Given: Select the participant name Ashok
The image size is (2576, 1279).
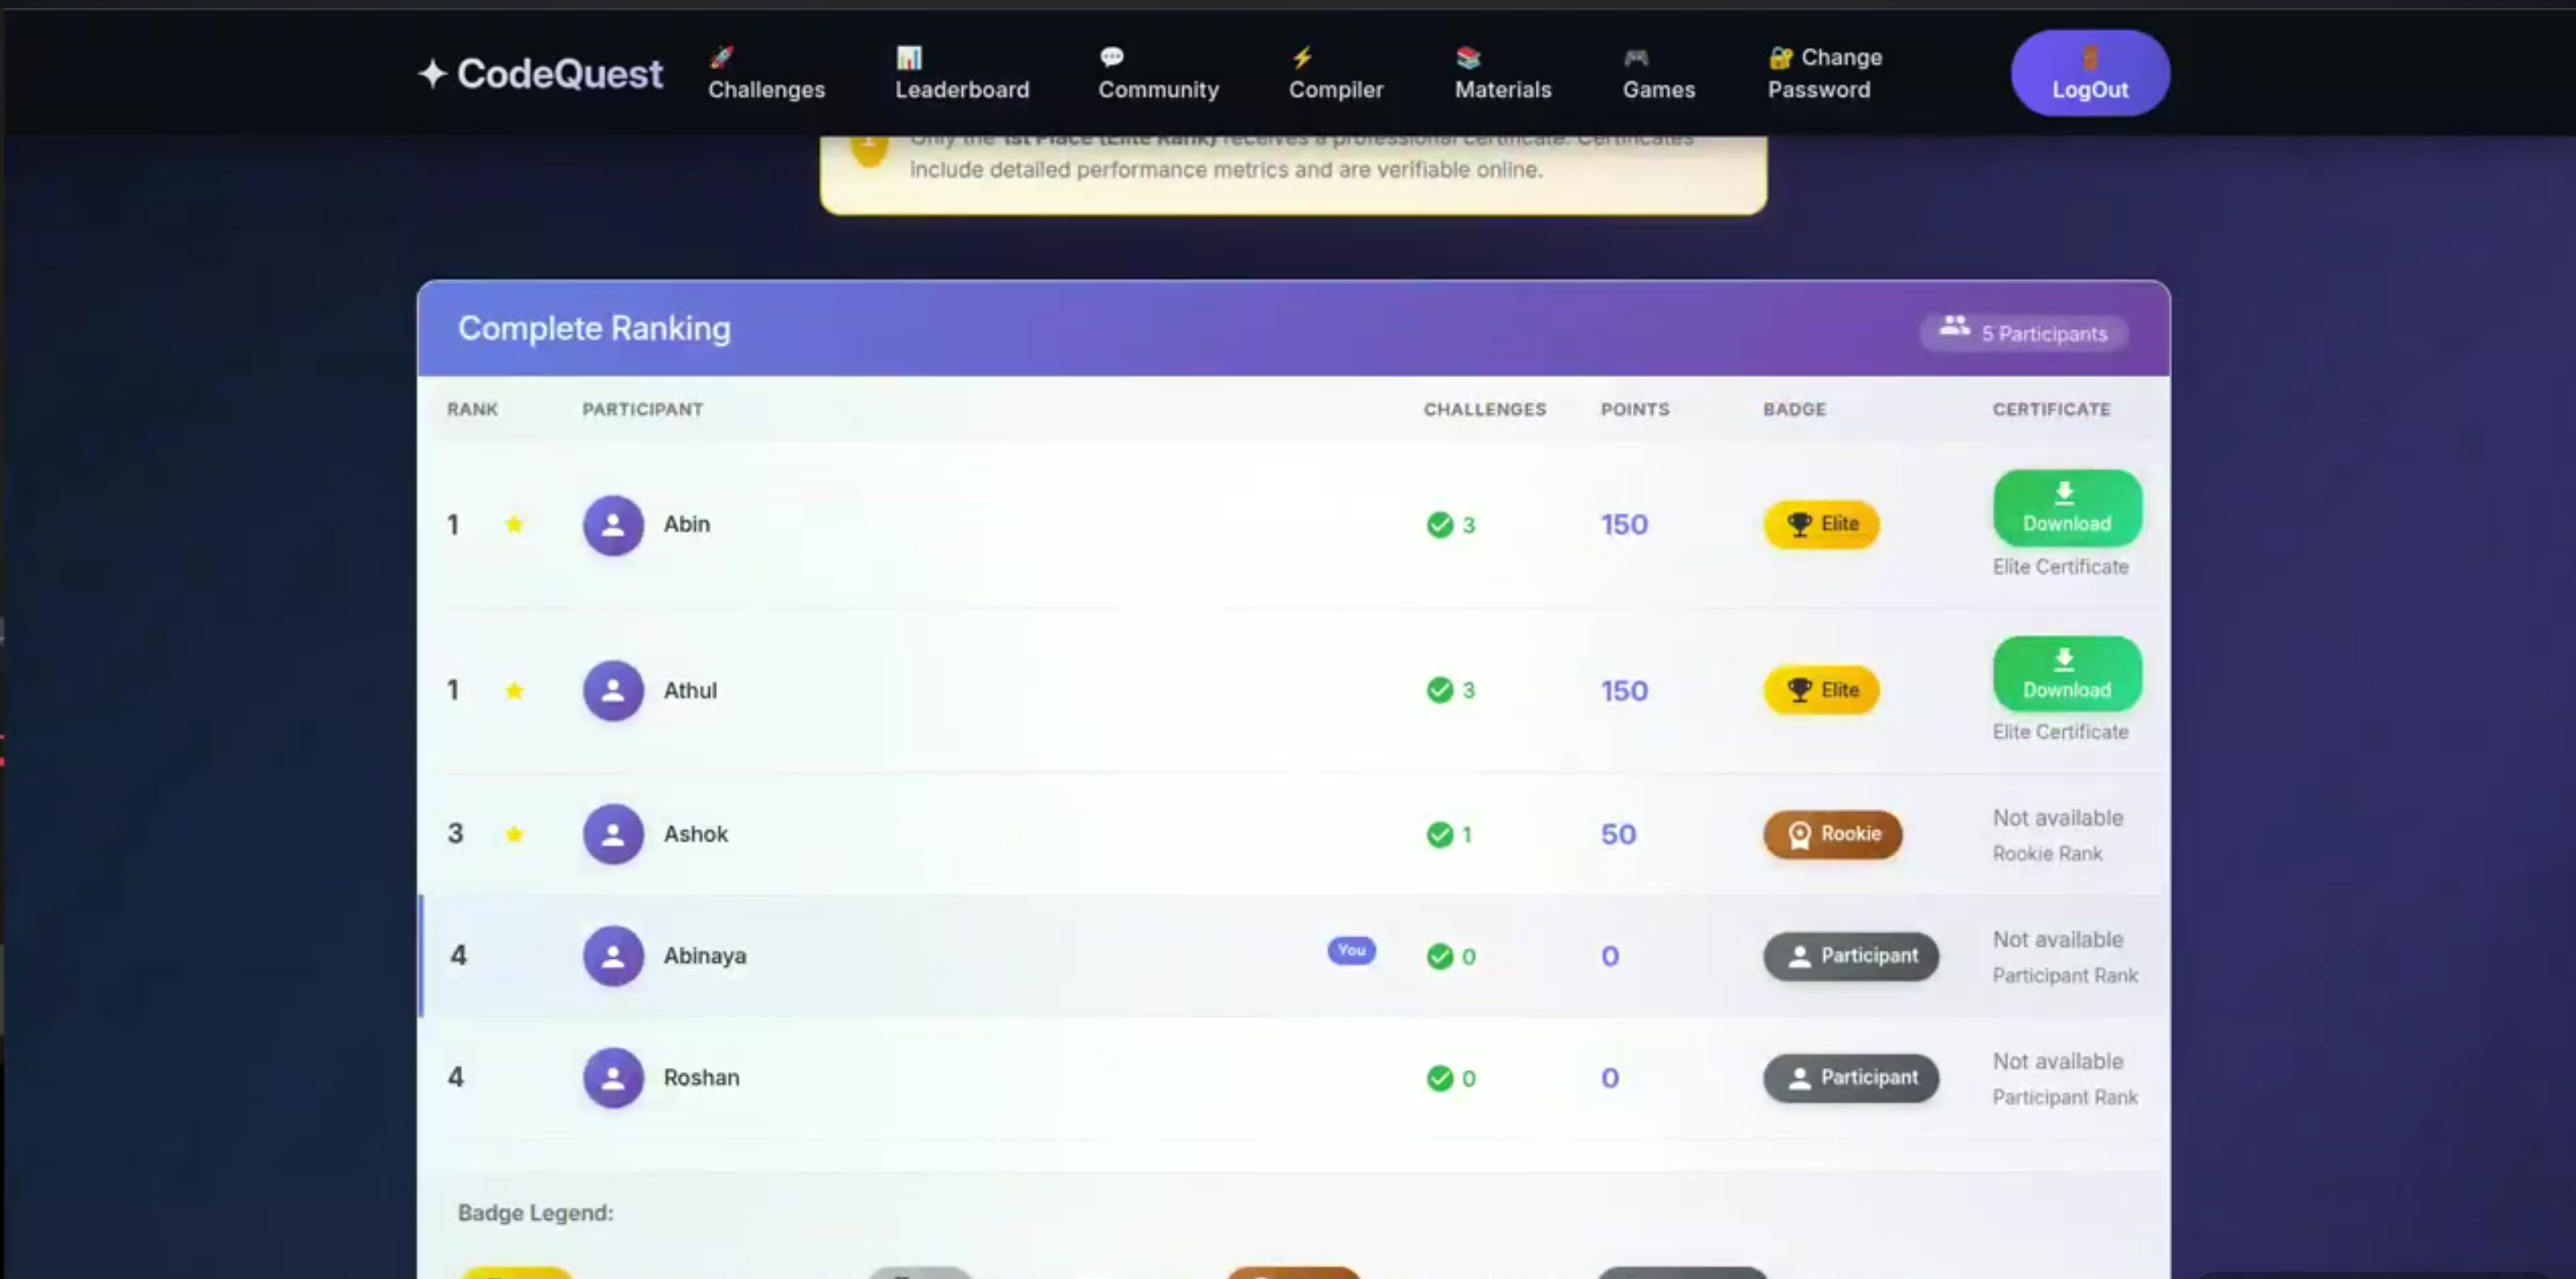Looking at the screenshot, I should point(695,834).
